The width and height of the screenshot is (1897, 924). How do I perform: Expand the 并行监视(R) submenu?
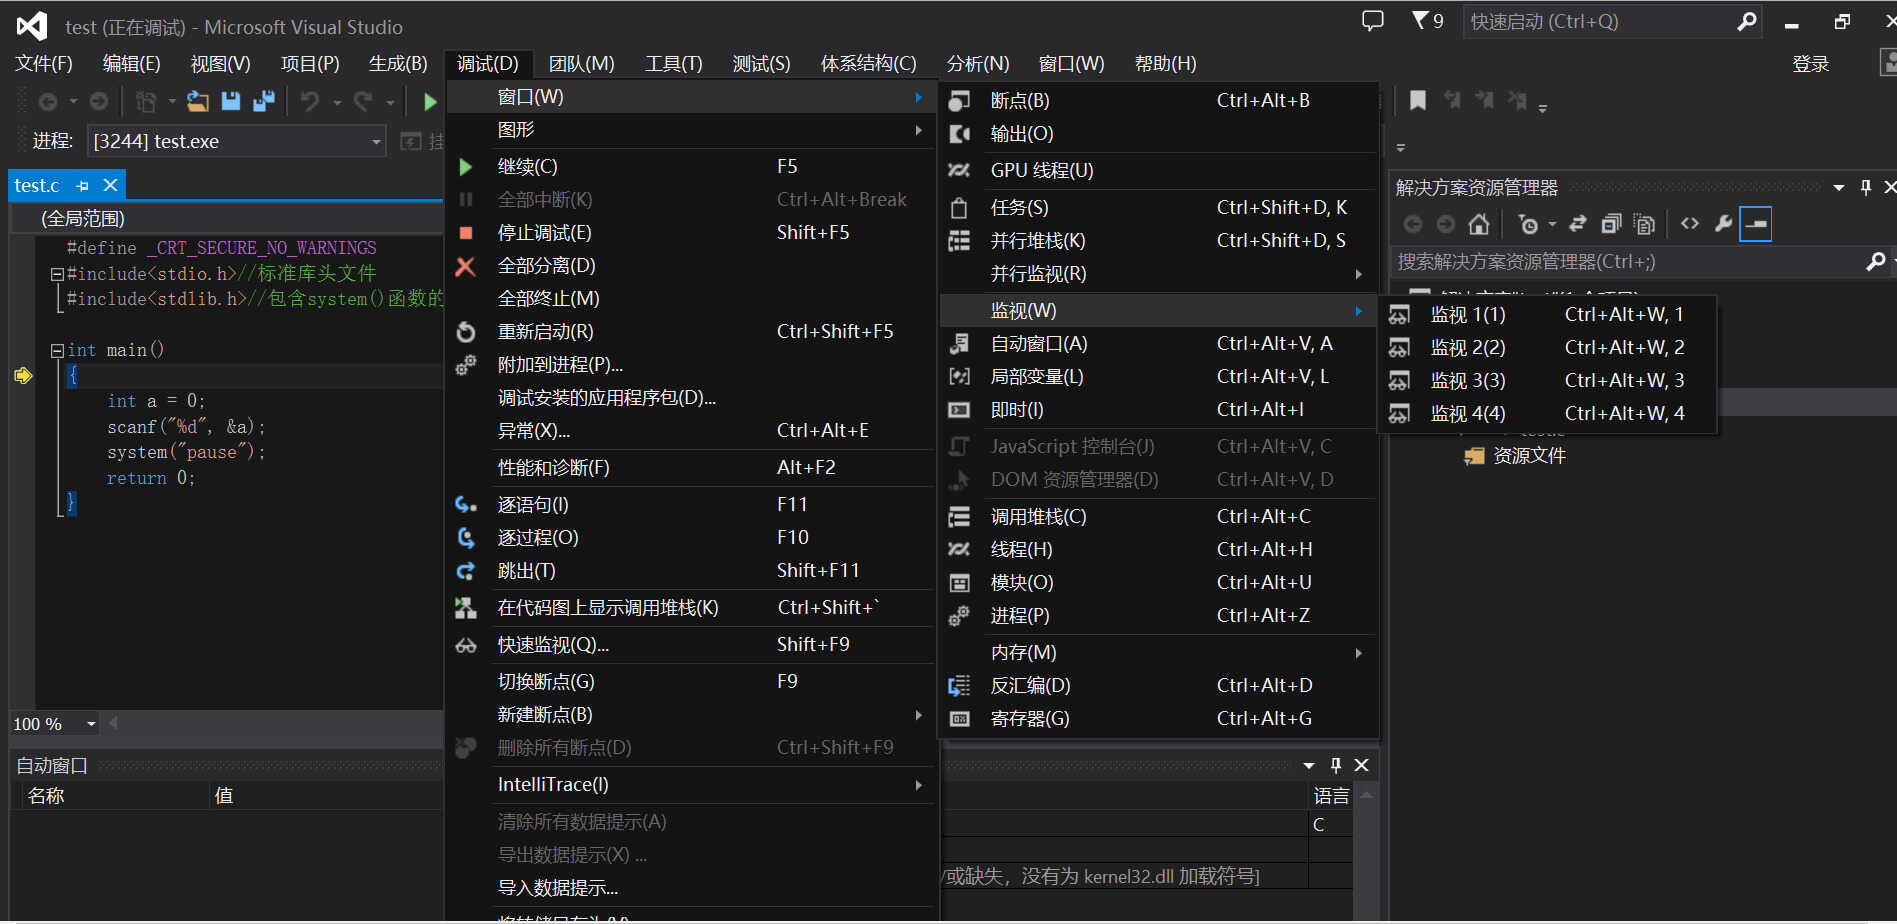pyautogui.click(x=1158, y=274)
